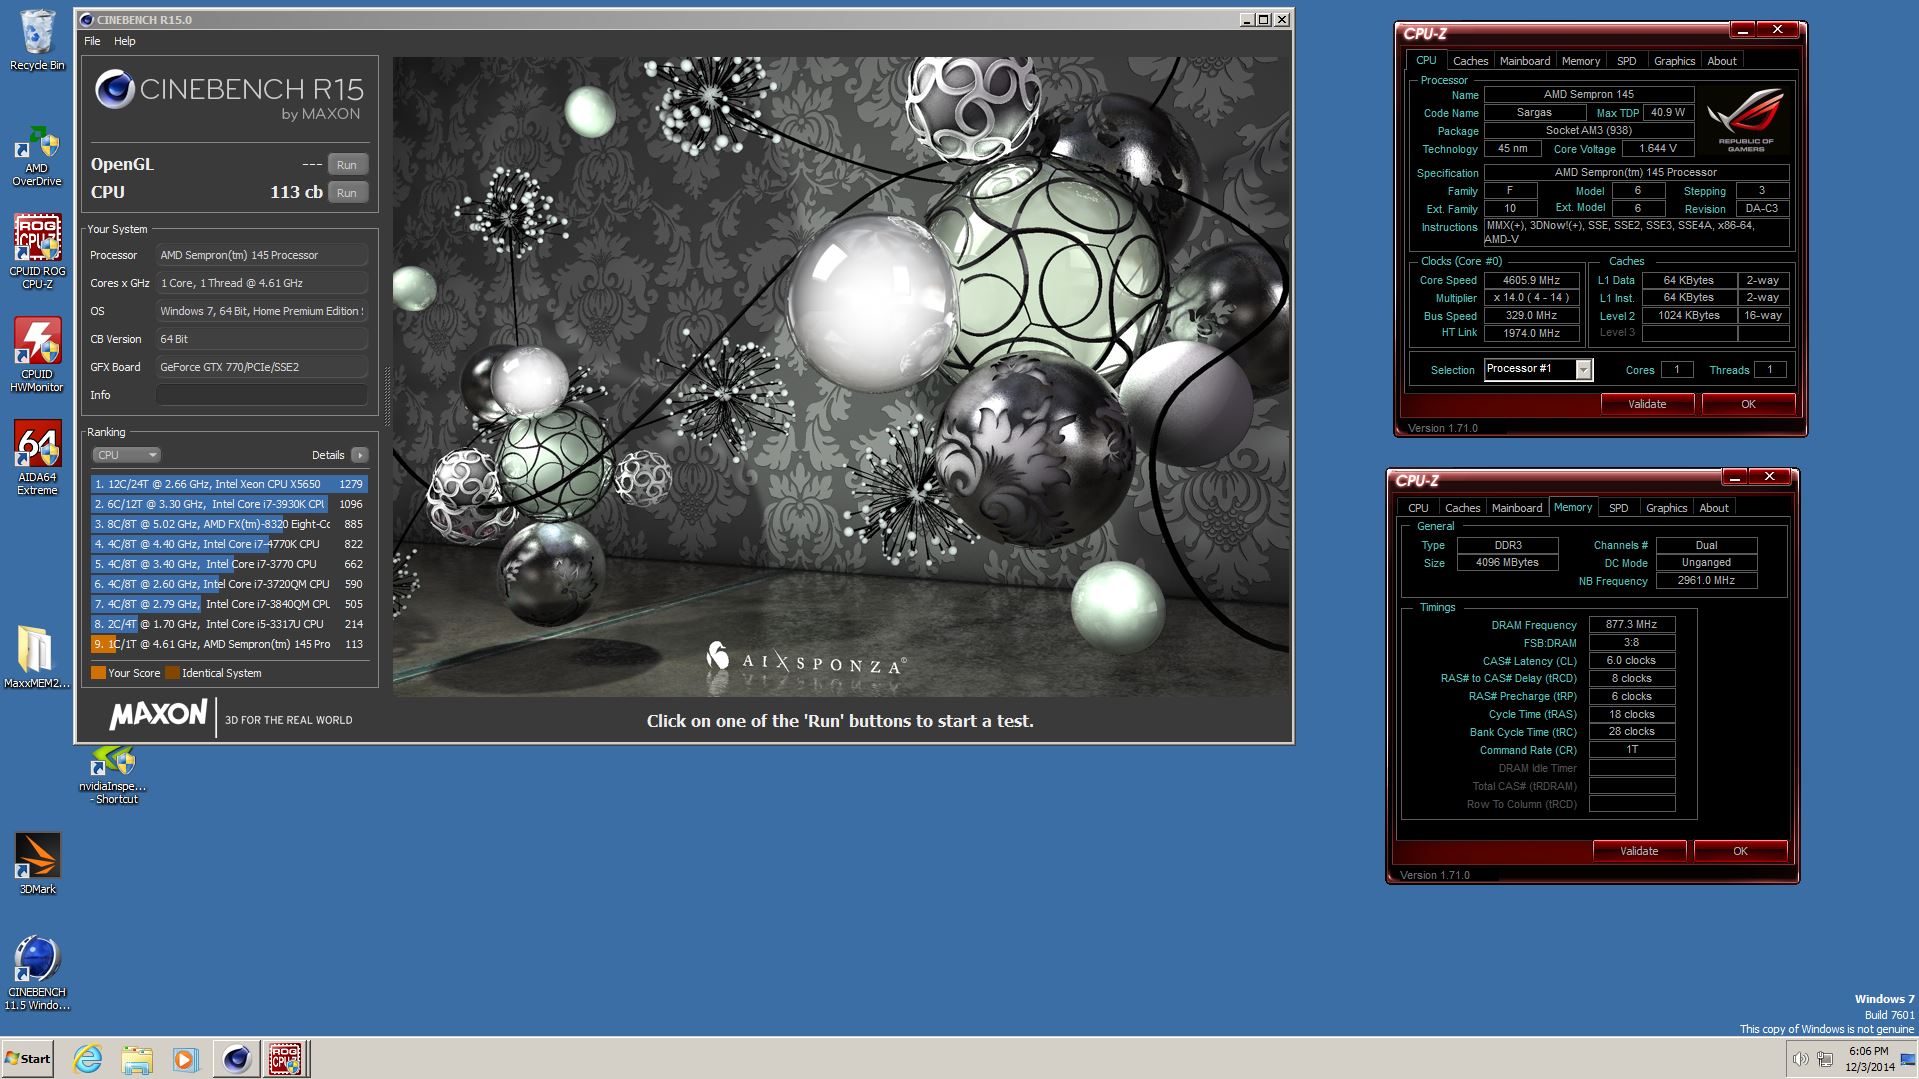The height and width of the screenshot is (1079, 1919).
Task: Open Windows Explorer folder in taskbar
Action: click(137, 1059)
